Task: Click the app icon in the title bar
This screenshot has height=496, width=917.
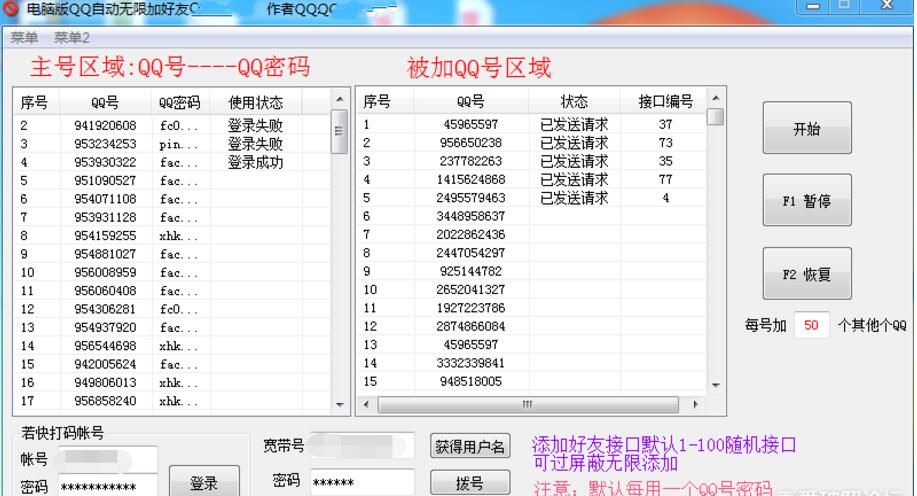Action: [x=11, y=8]
